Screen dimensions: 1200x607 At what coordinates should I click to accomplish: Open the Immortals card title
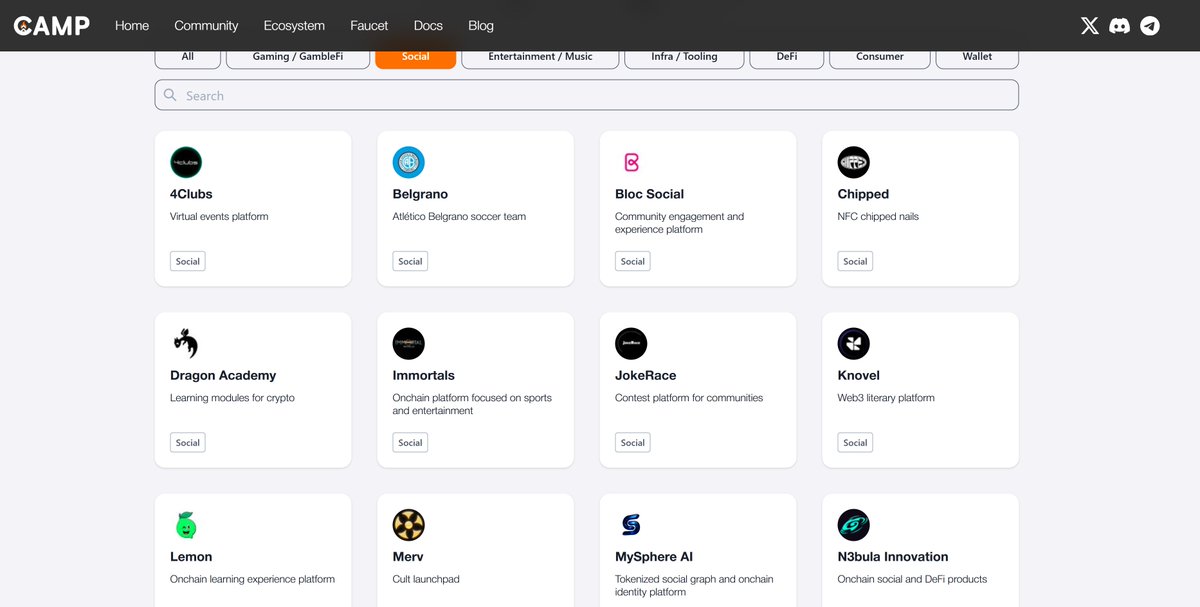click(424, 376)
